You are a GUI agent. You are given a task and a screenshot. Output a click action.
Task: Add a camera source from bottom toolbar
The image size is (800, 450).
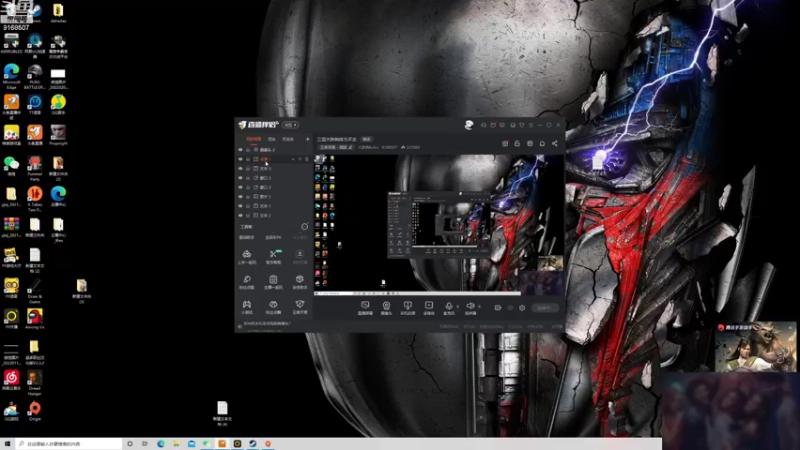(386, 308)
